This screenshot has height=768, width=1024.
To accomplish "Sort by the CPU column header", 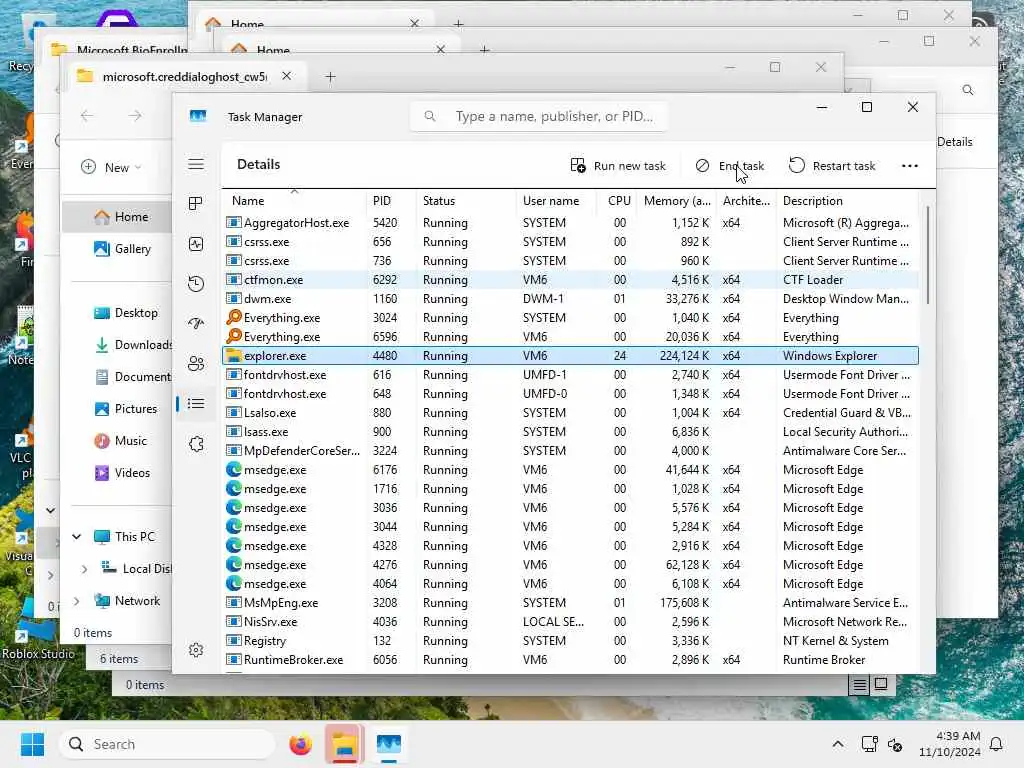I will point(618,200).
